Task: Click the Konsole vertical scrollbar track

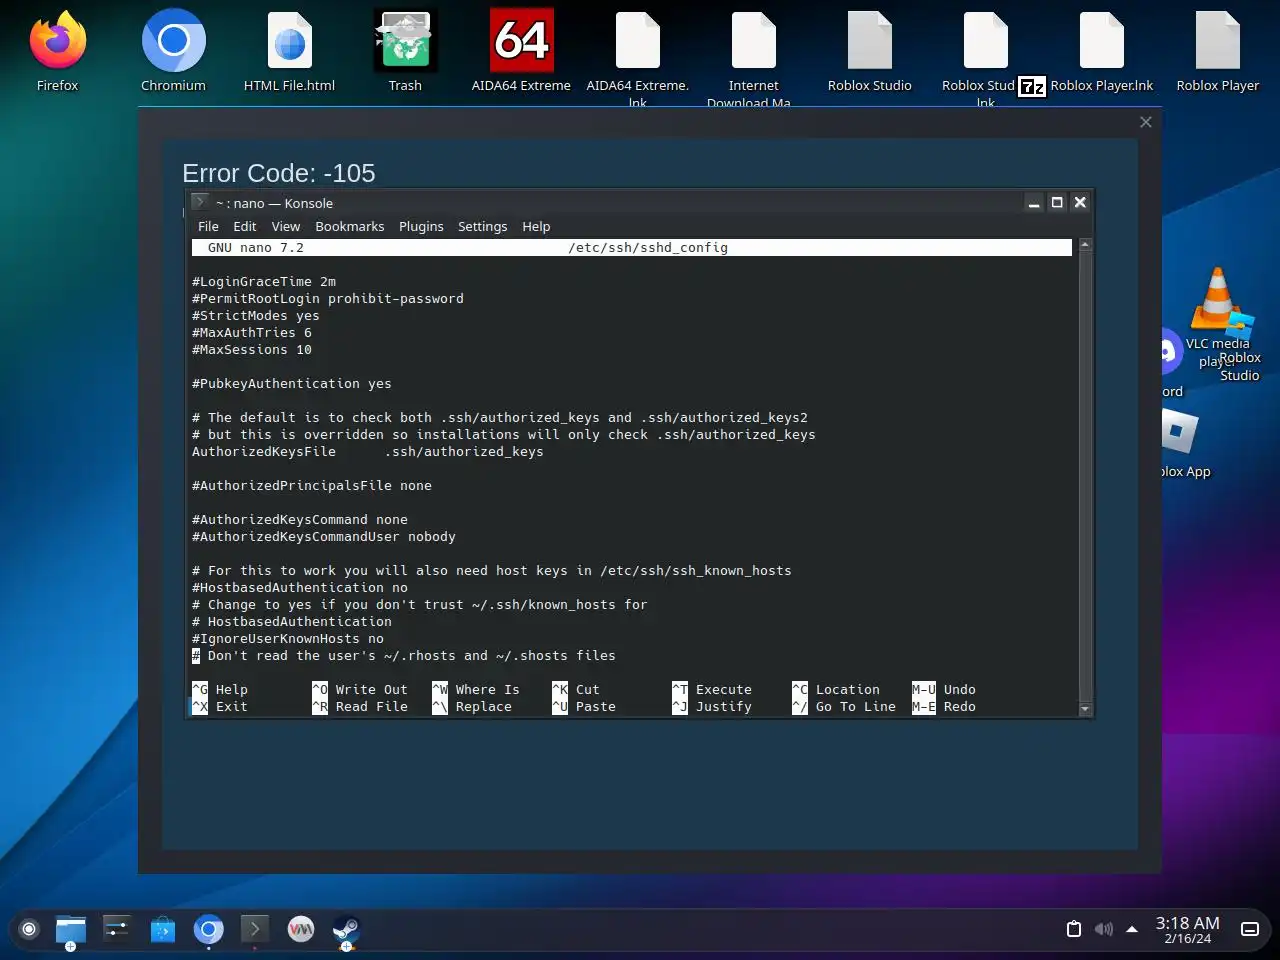Action: (x=1085, y=477)
